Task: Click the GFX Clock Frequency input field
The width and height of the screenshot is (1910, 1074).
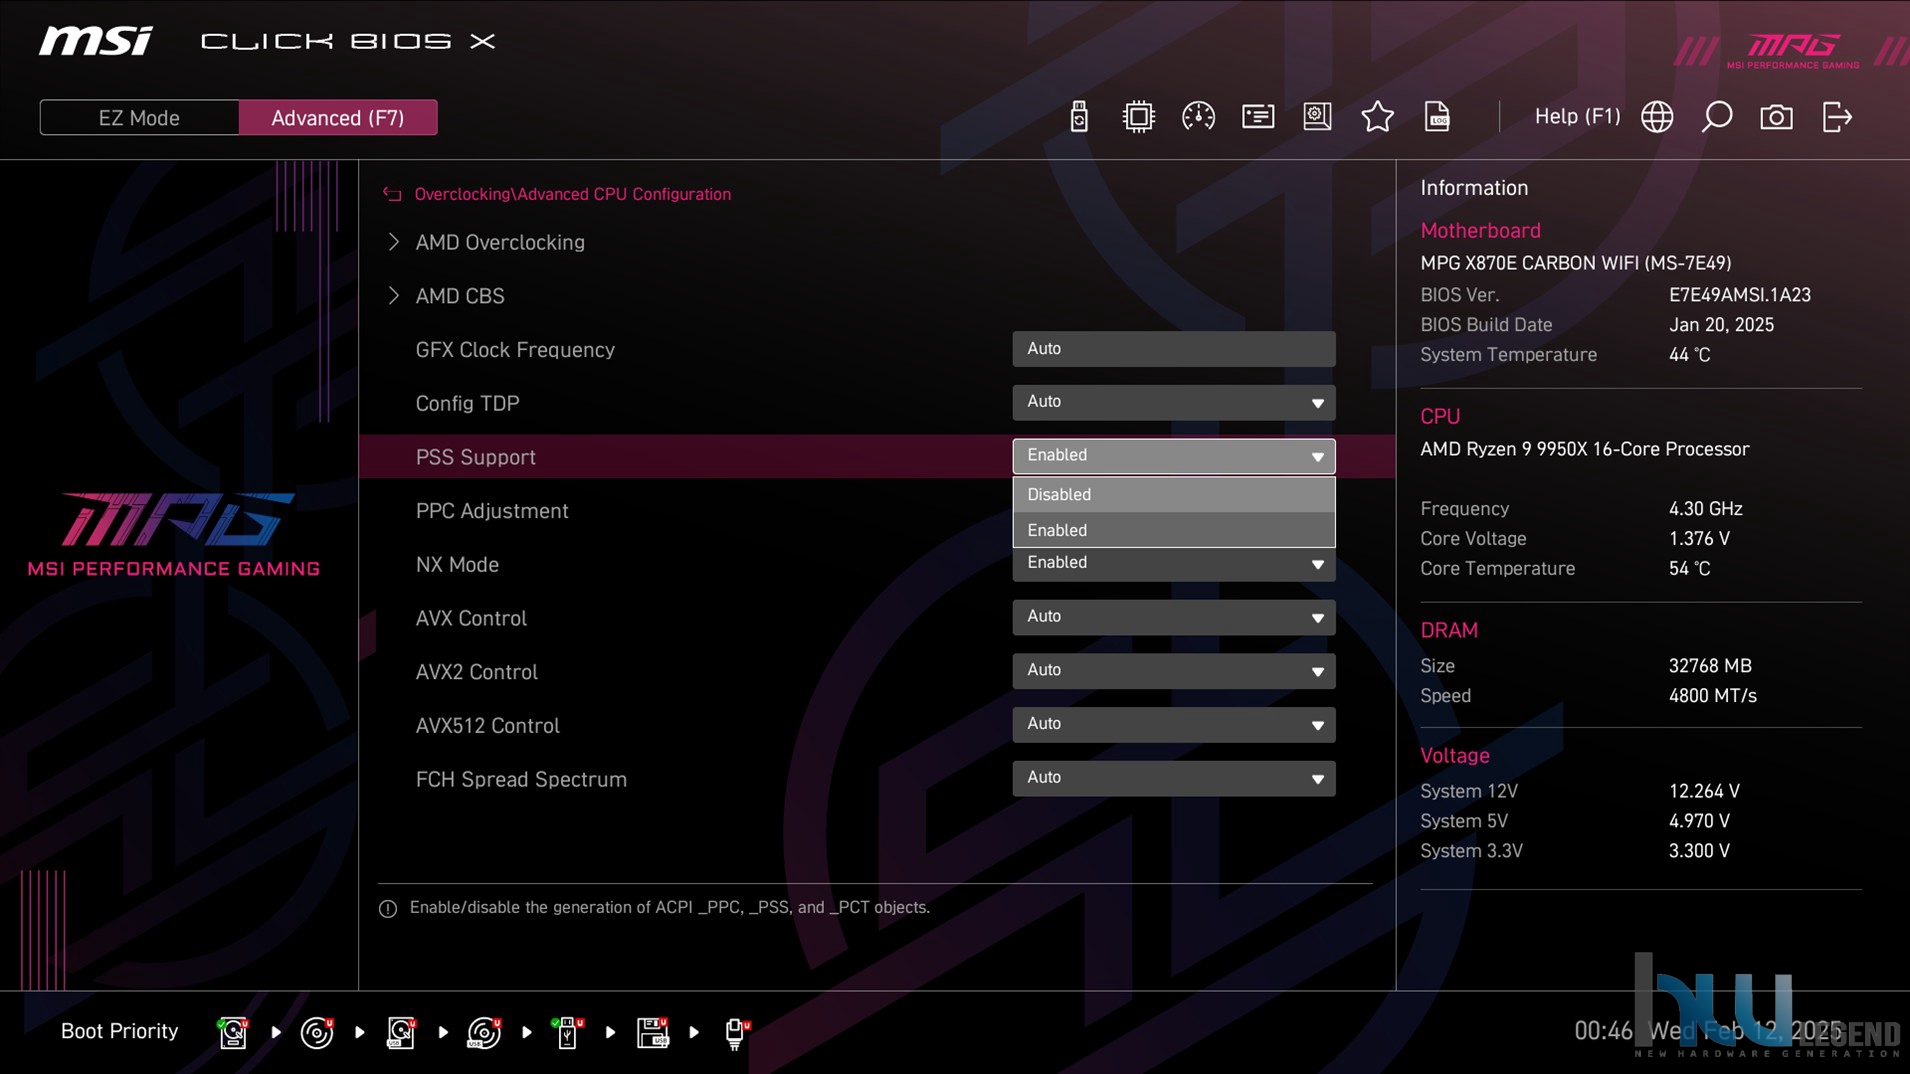Action: 1173,349
